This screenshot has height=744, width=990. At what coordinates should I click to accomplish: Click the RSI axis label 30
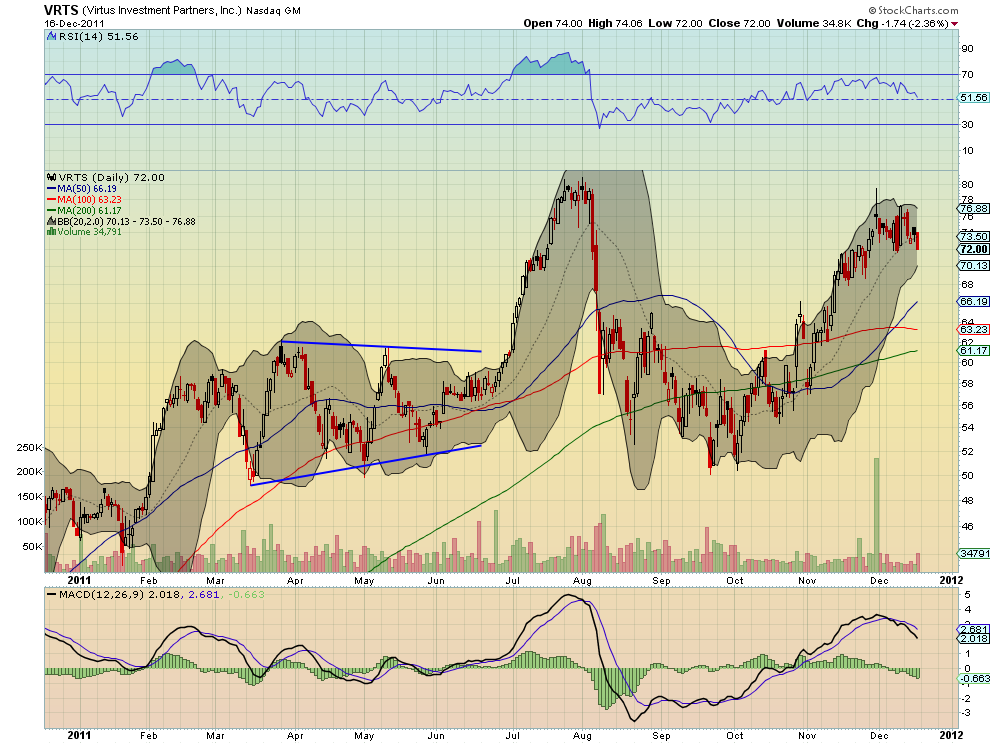(x=967, y=124)
